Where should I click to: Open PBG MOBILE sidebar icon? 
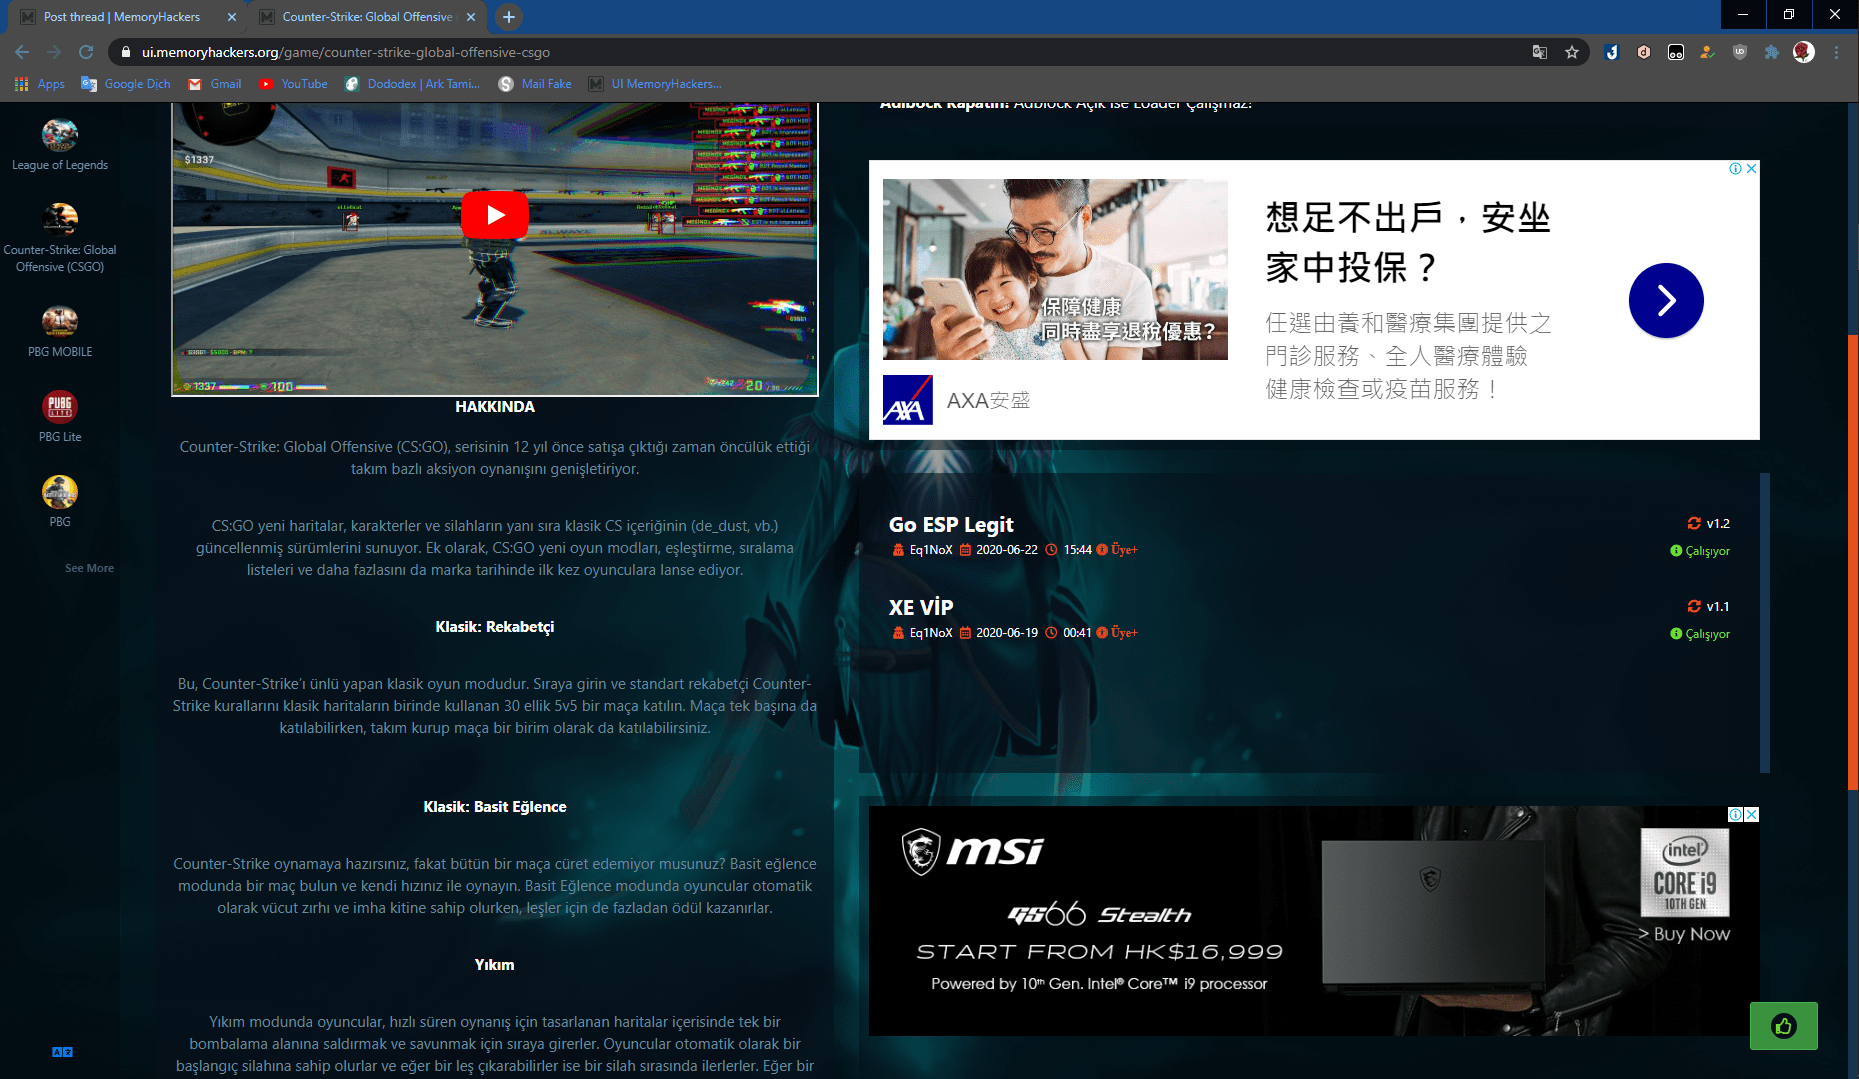(60, 321)
